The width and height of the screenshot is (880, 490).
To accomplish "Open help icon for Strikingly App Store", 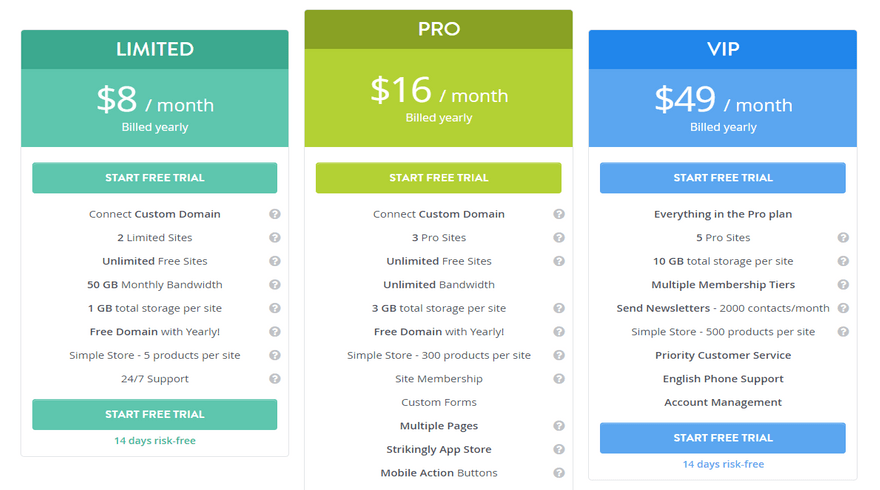I will (559, 450).
